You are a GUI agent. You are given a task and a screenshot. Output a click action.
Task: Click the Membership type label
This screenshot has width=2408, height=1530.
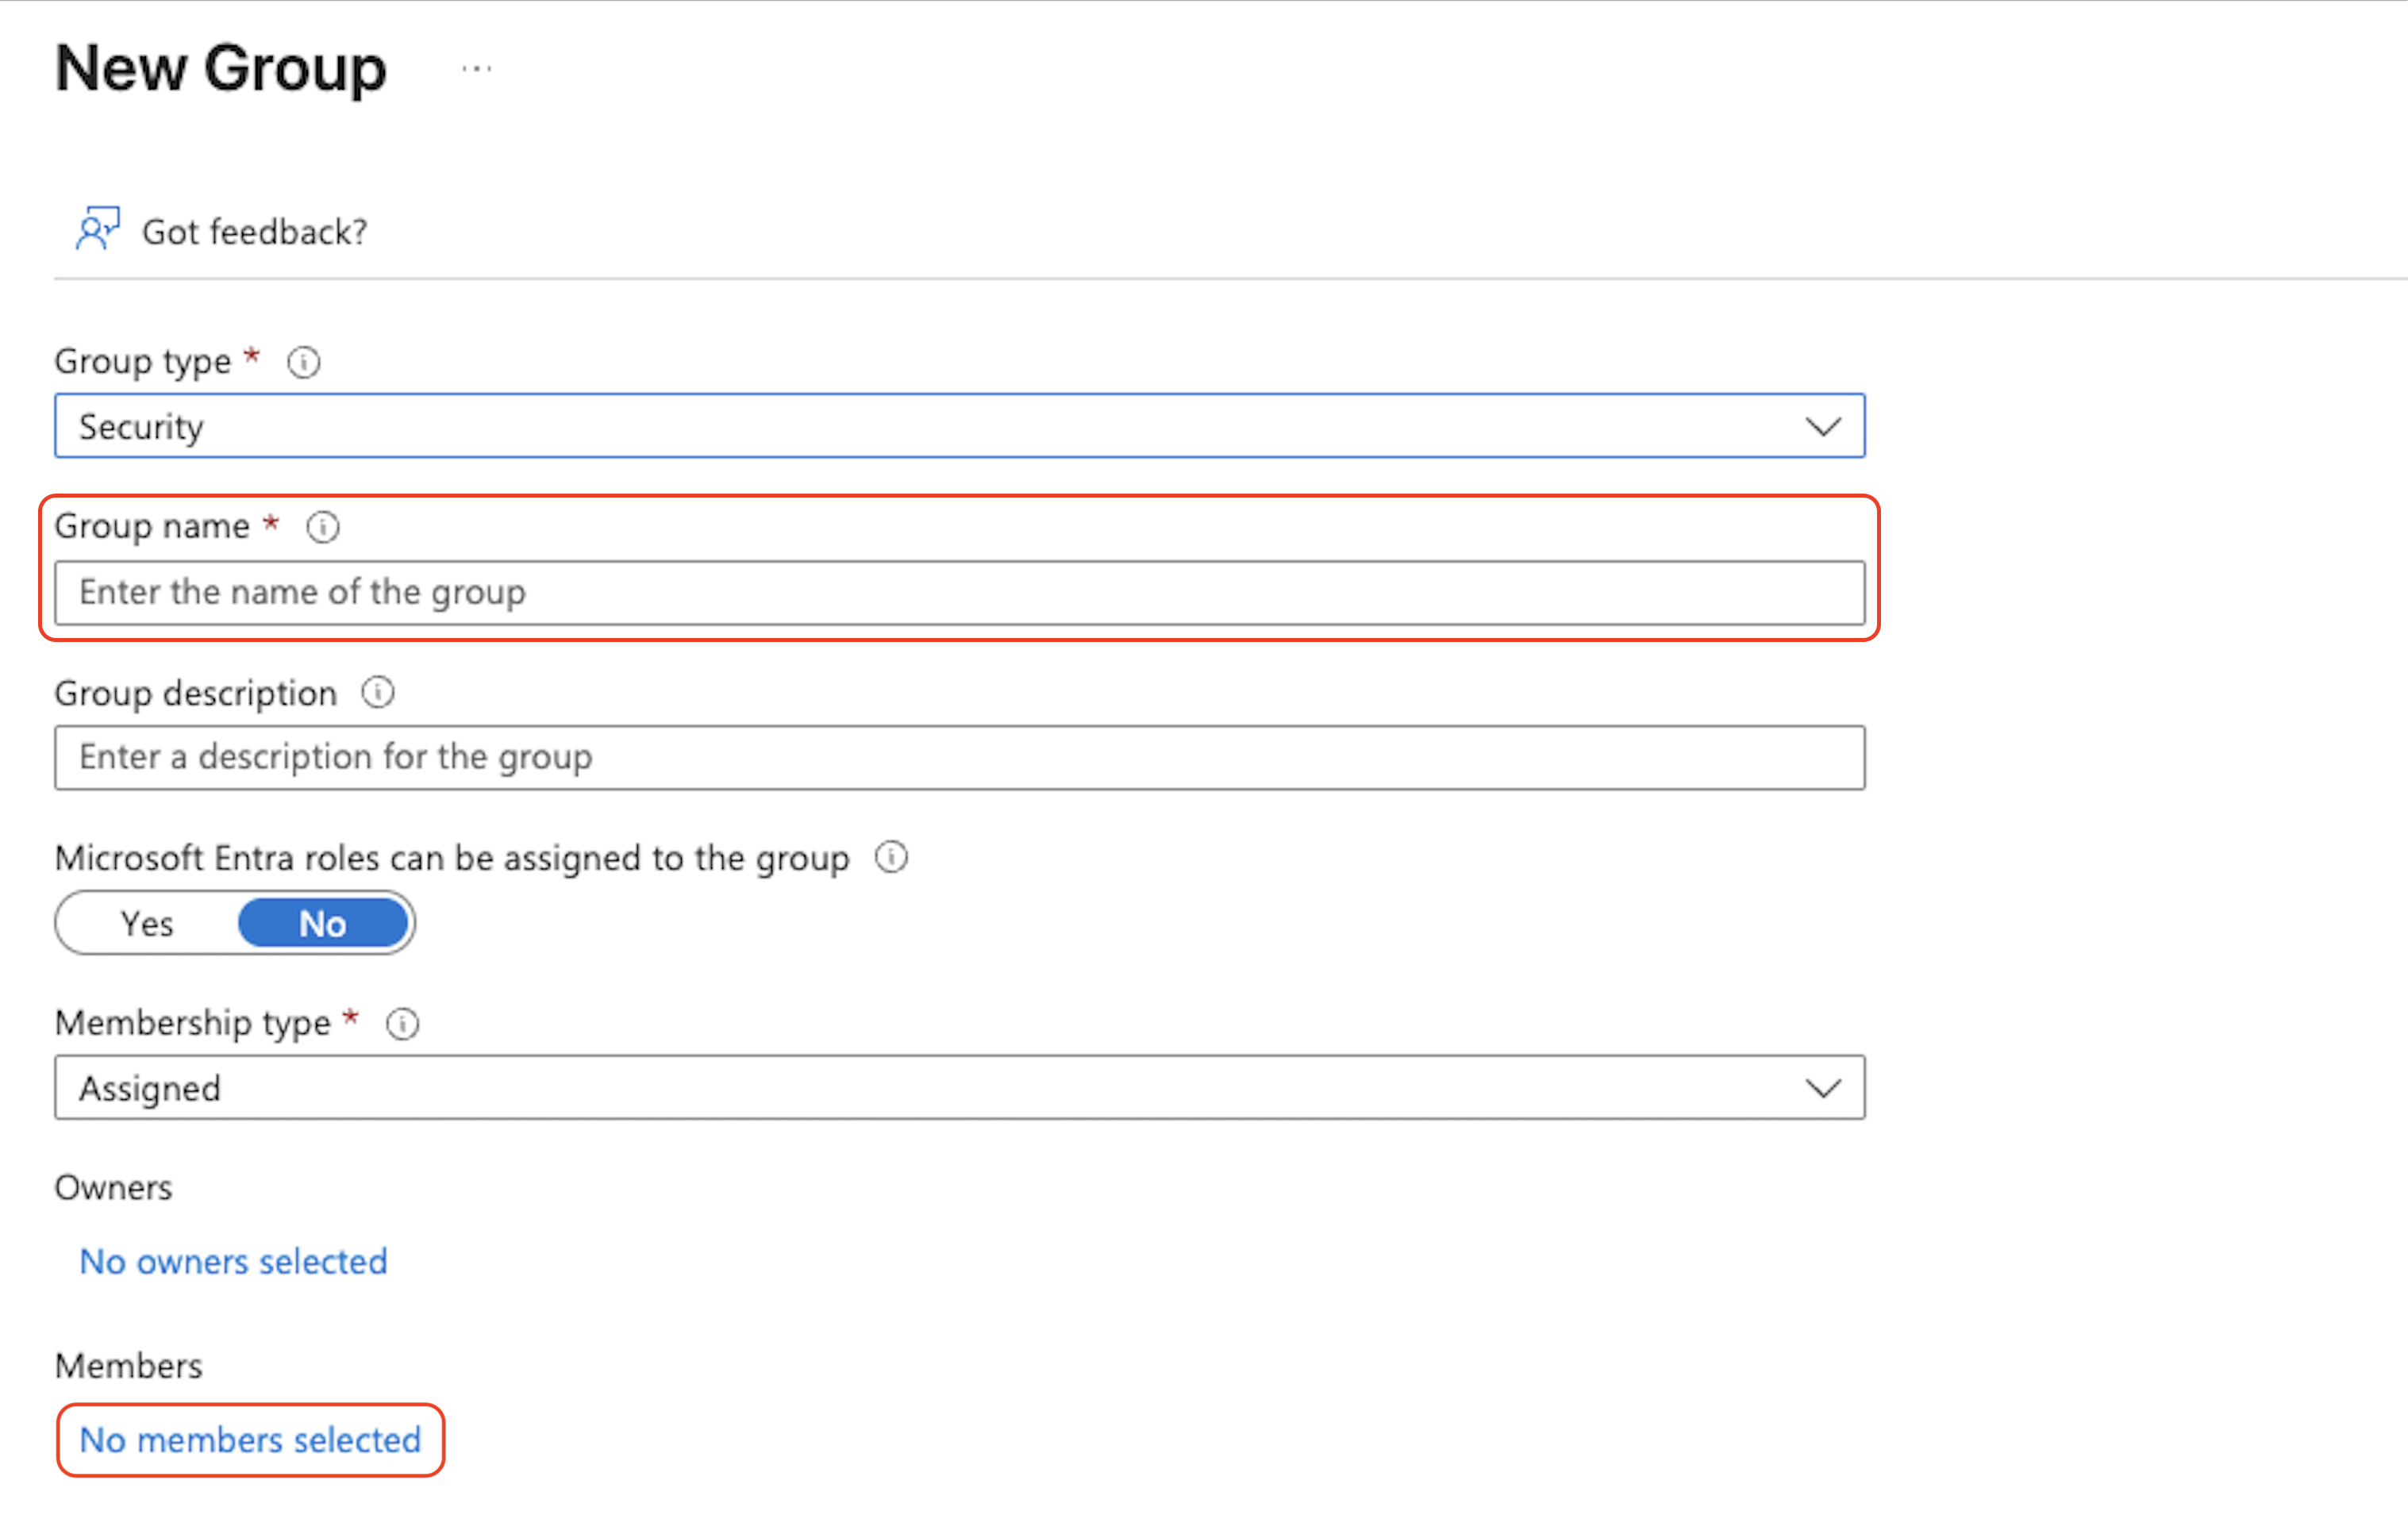pos(192,1023)
